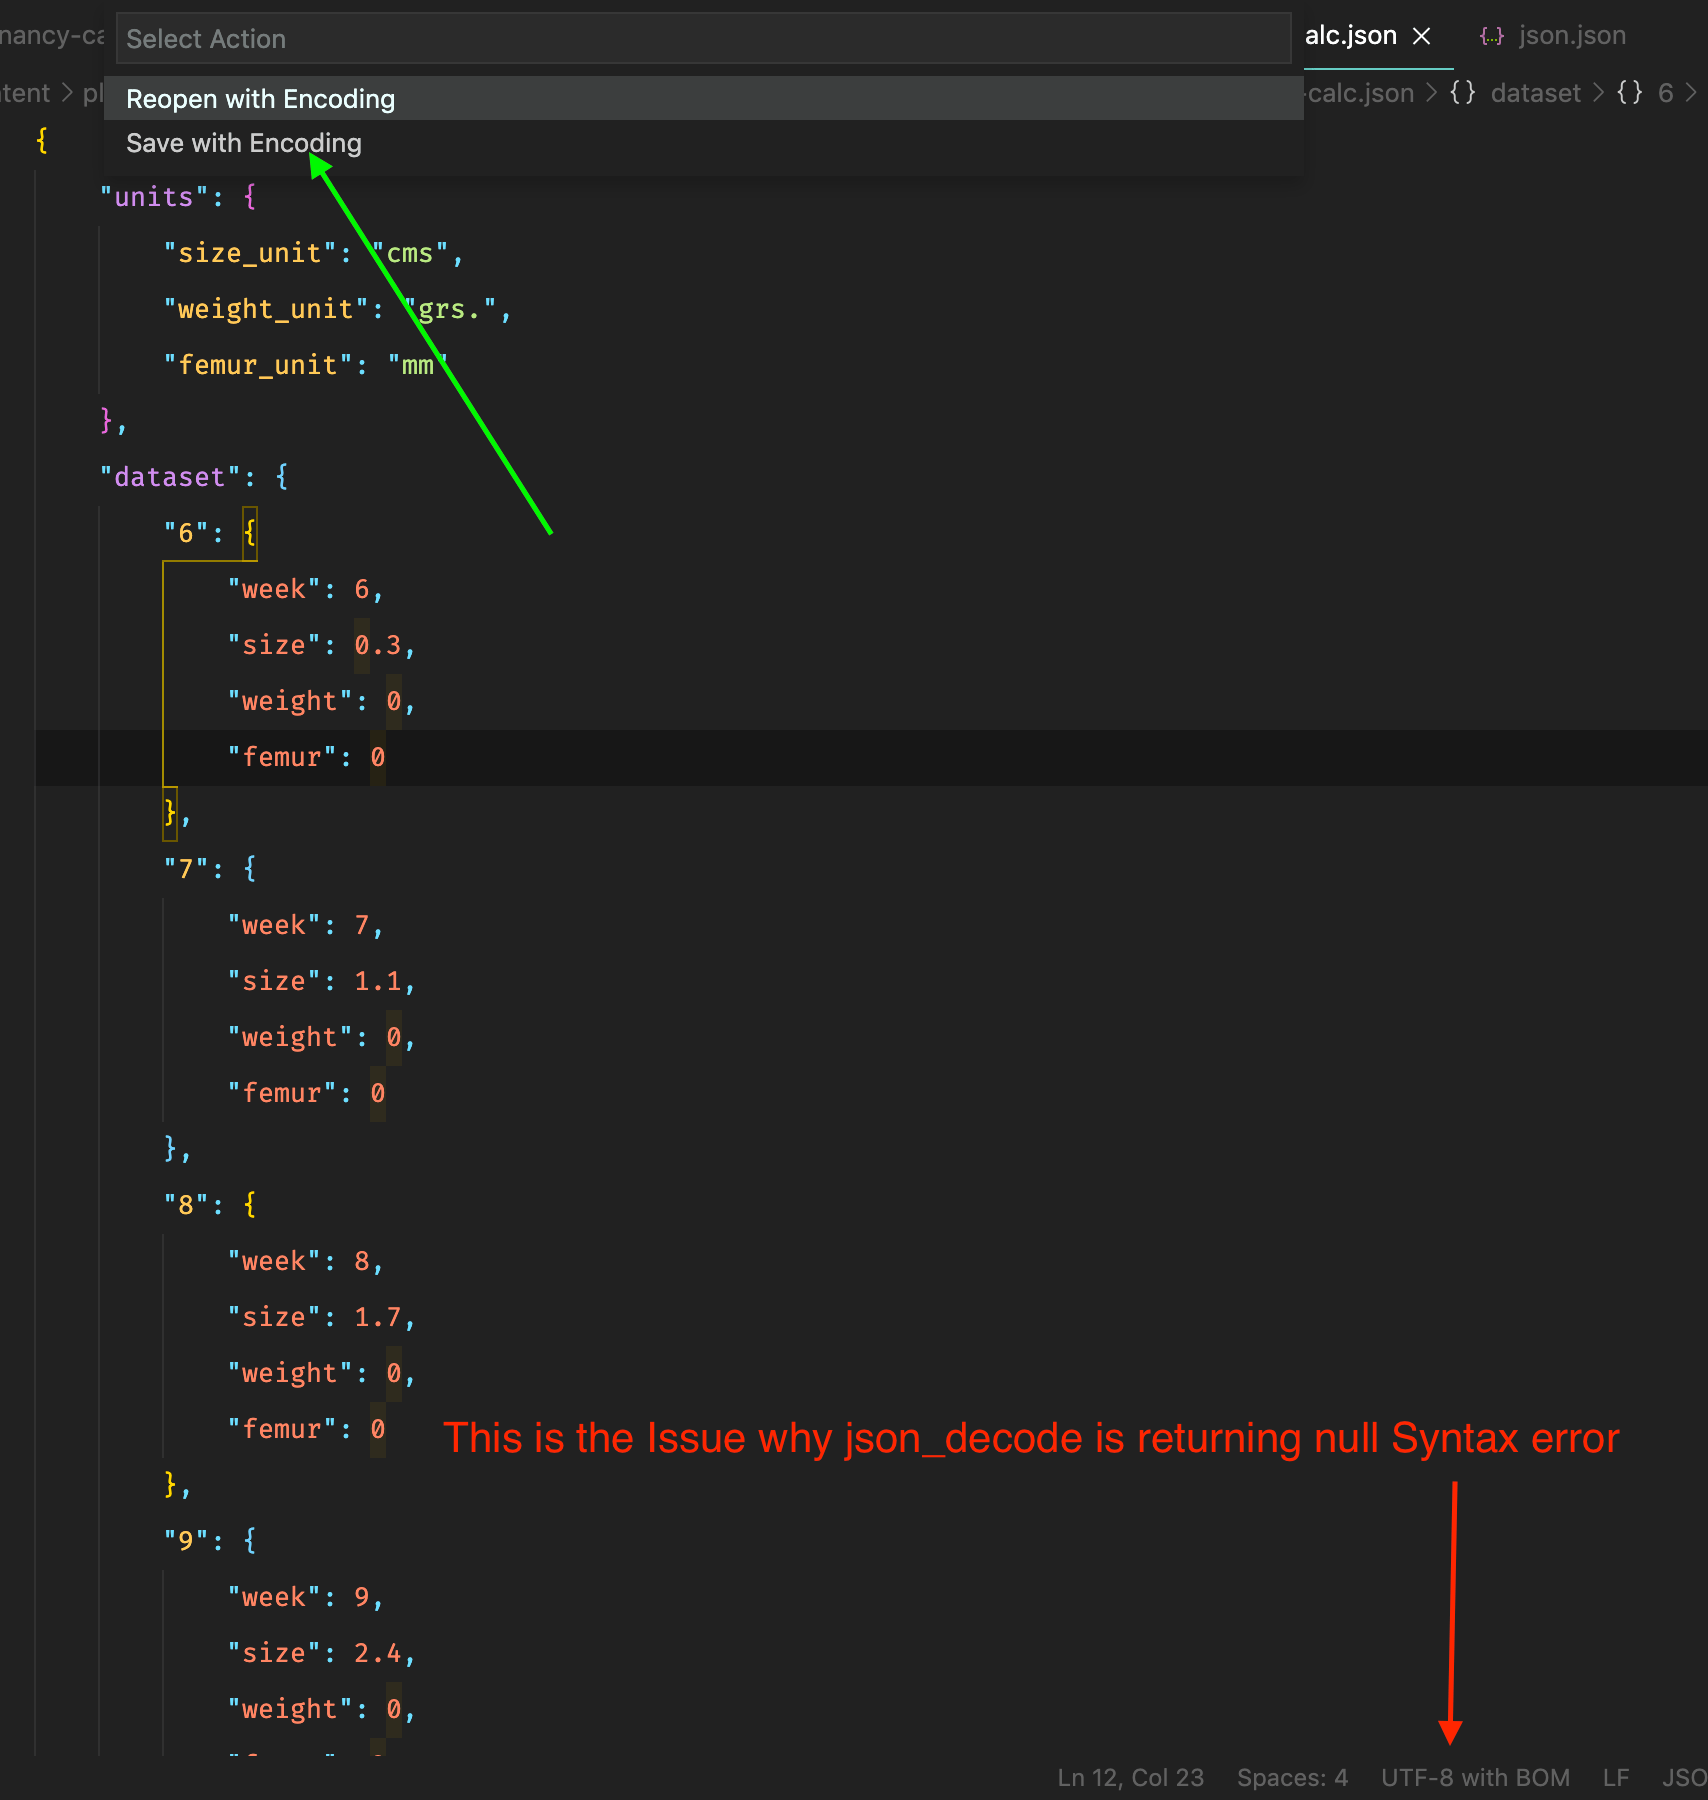Click the LF line ending indicator

click(1616, 1777)
